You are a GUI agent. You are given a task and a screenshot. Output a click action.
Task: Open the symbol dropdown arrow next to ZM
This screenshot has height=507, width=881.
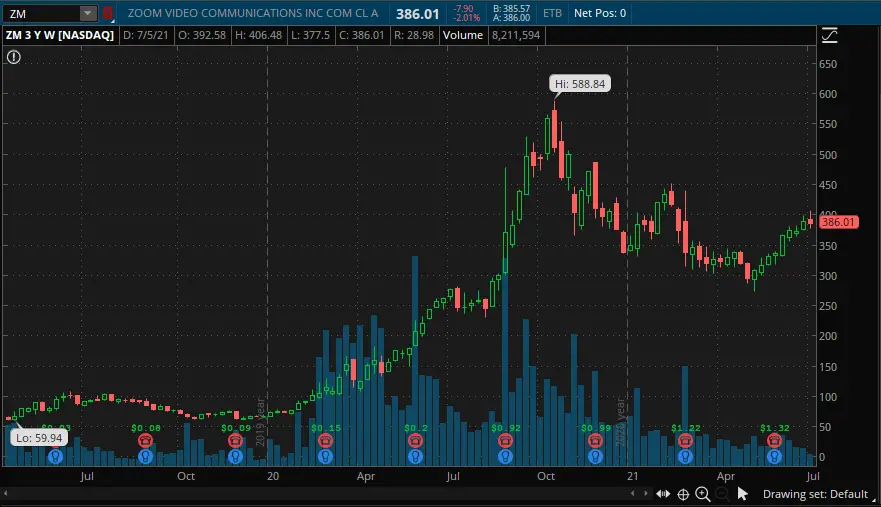pos(88,13)
